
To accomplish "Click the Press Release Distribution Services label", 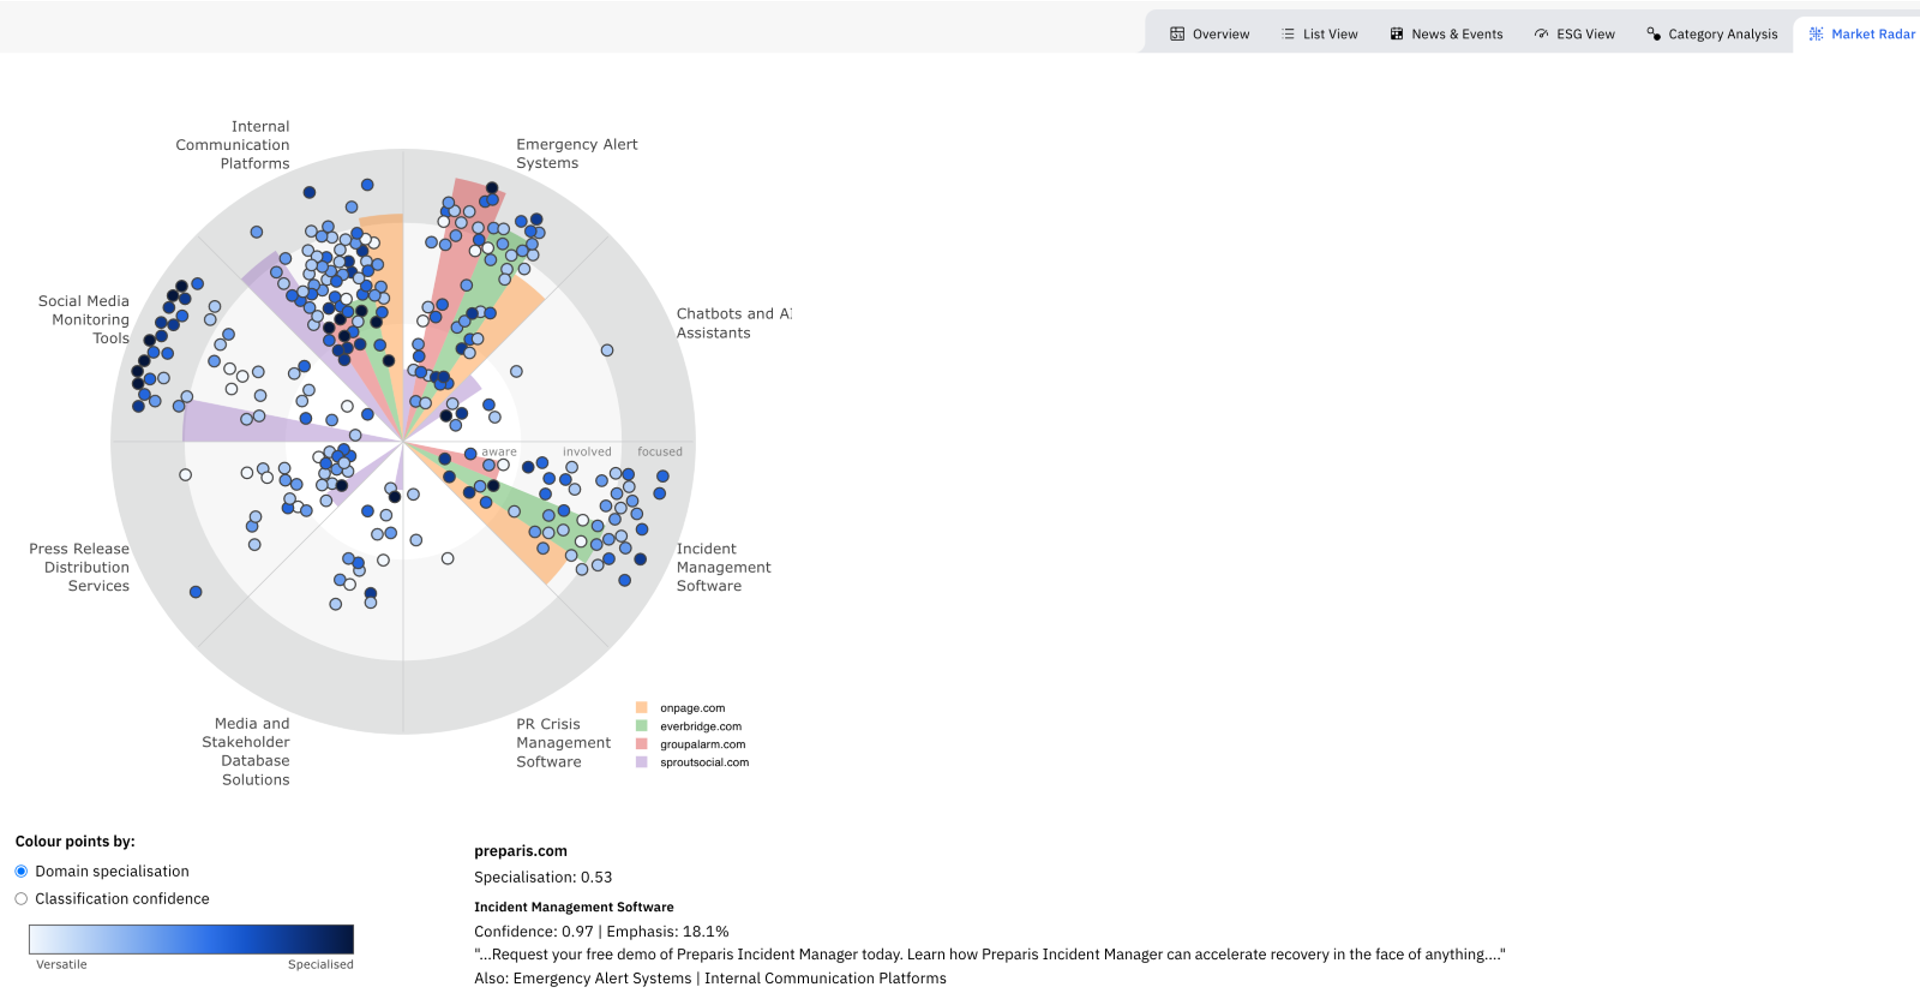I will point(80,567).
